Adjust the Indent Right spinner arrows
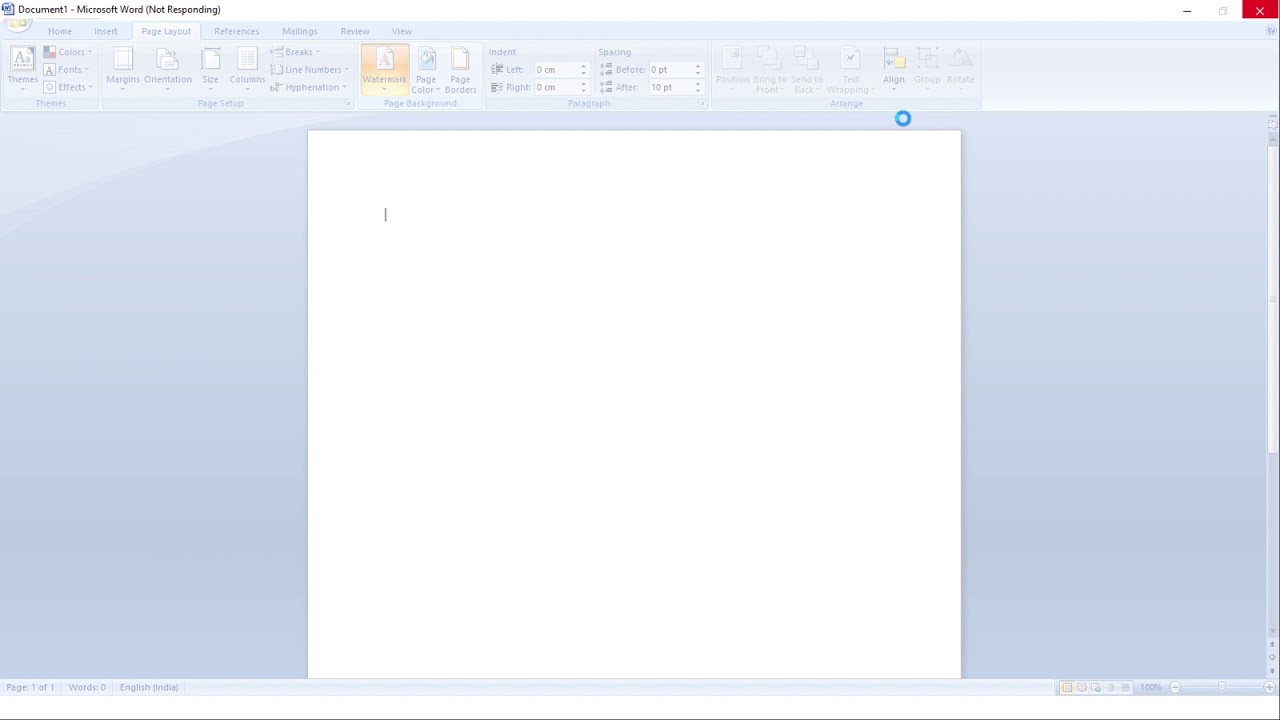 (x=583, y=87)
